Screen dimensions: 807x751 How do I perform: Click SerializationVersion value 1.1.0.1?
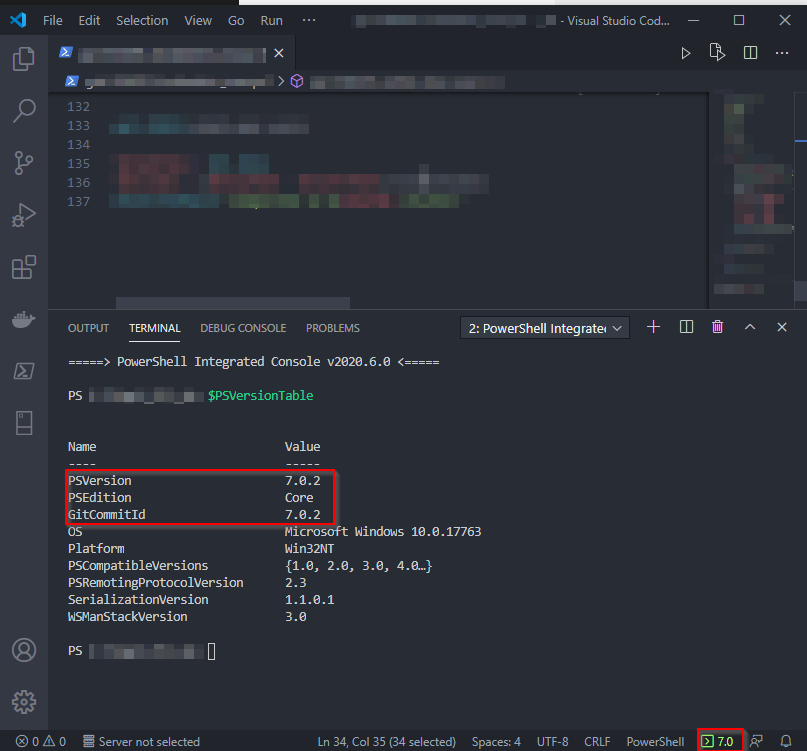(309, 599)
